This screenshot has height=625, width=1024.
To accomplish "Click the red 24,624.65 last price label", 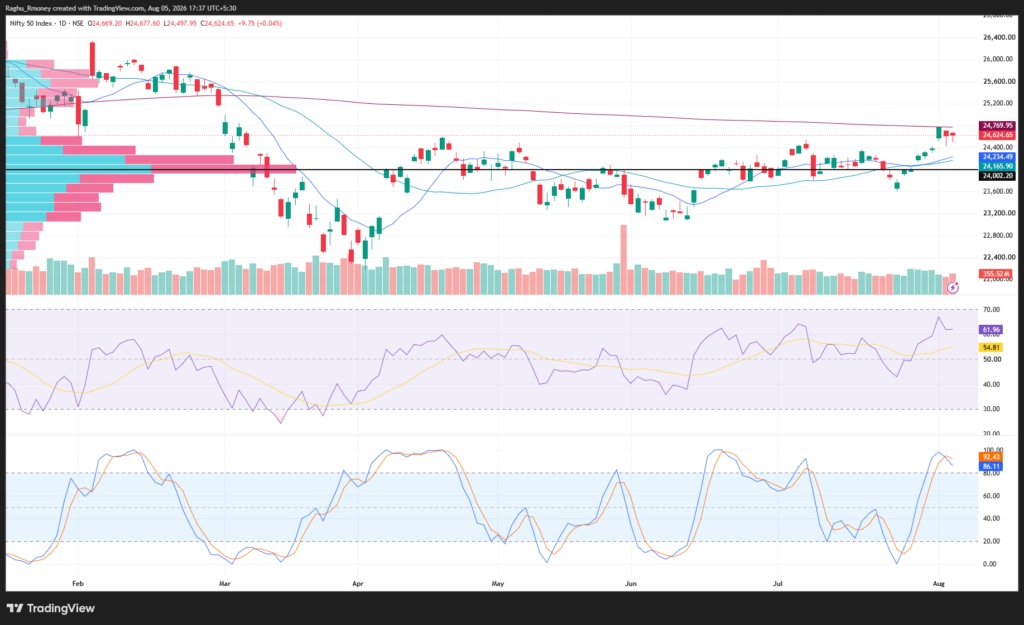I will point(997,135).
